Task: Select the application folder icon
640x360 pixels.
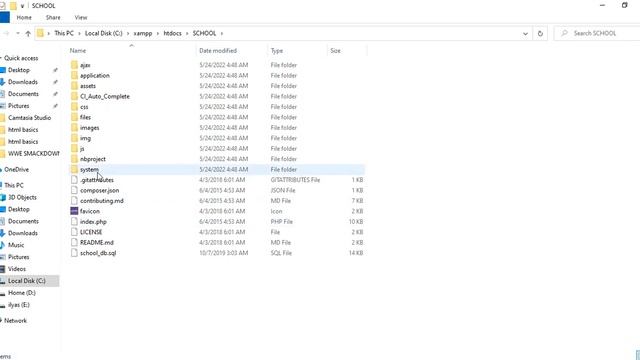Action: point(74,76)
